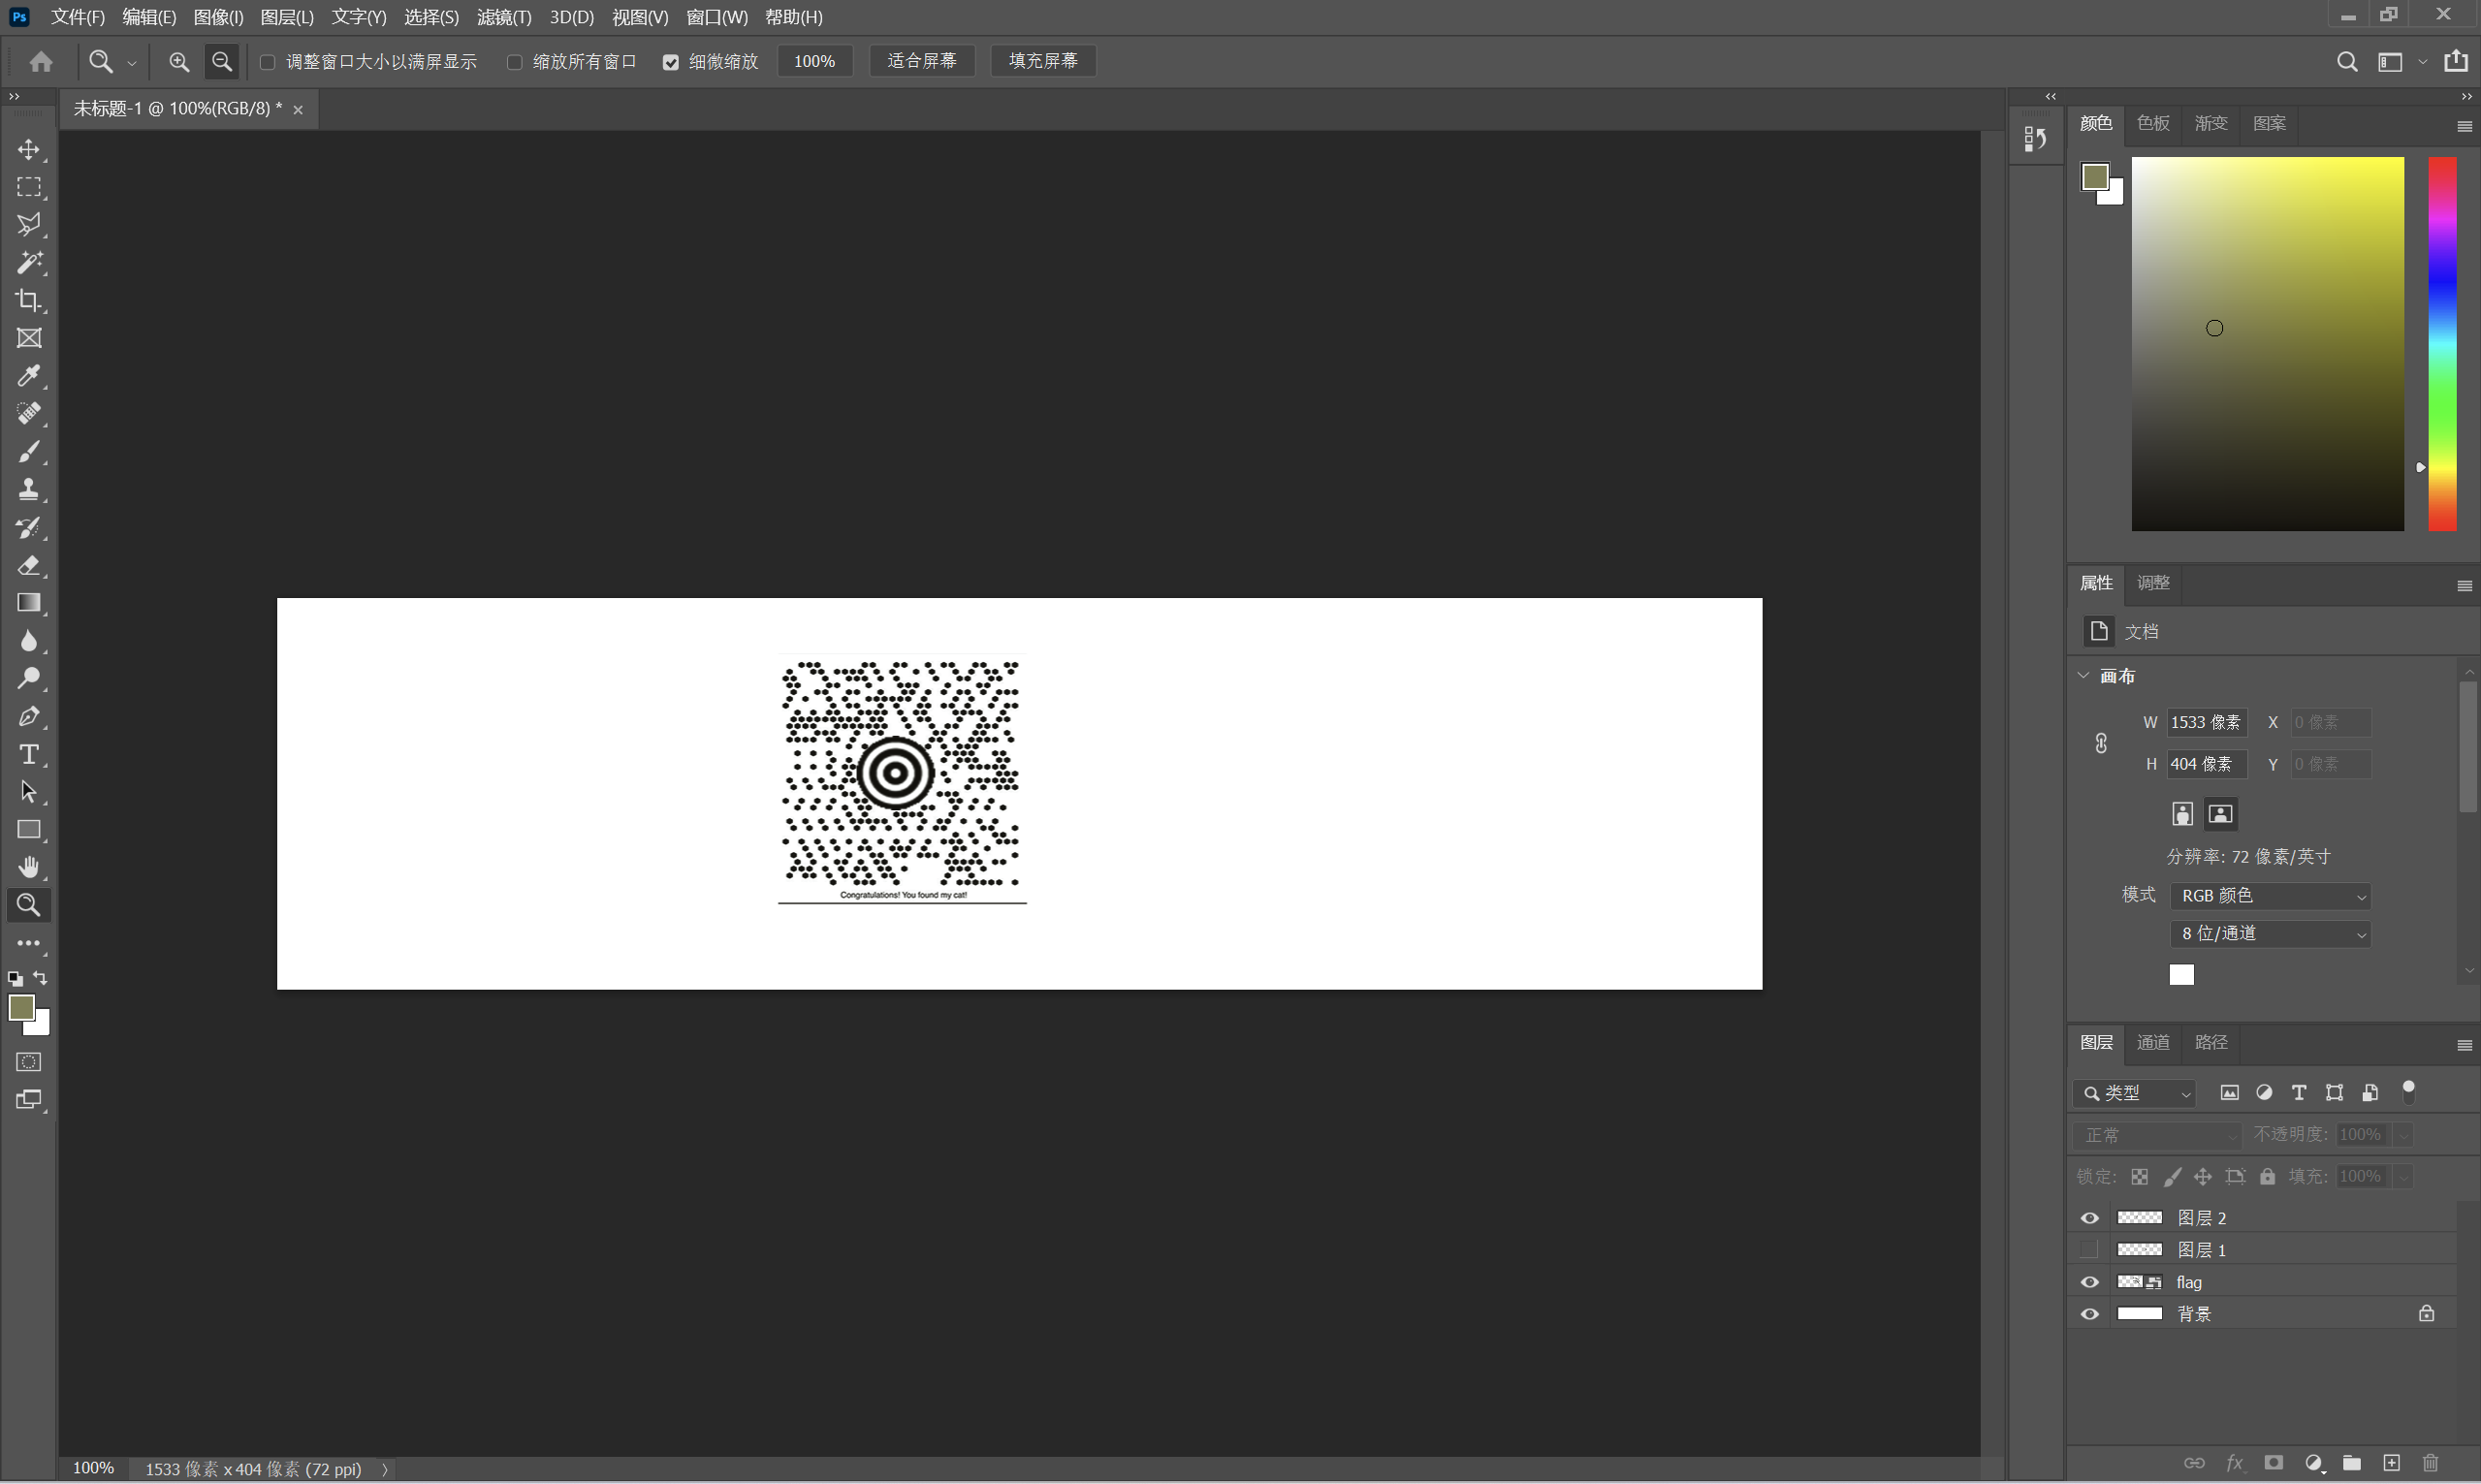This screenshot has height=1484, width=2481.
Task: Toggle link between canvas width and height
Action: [2101, 743]
